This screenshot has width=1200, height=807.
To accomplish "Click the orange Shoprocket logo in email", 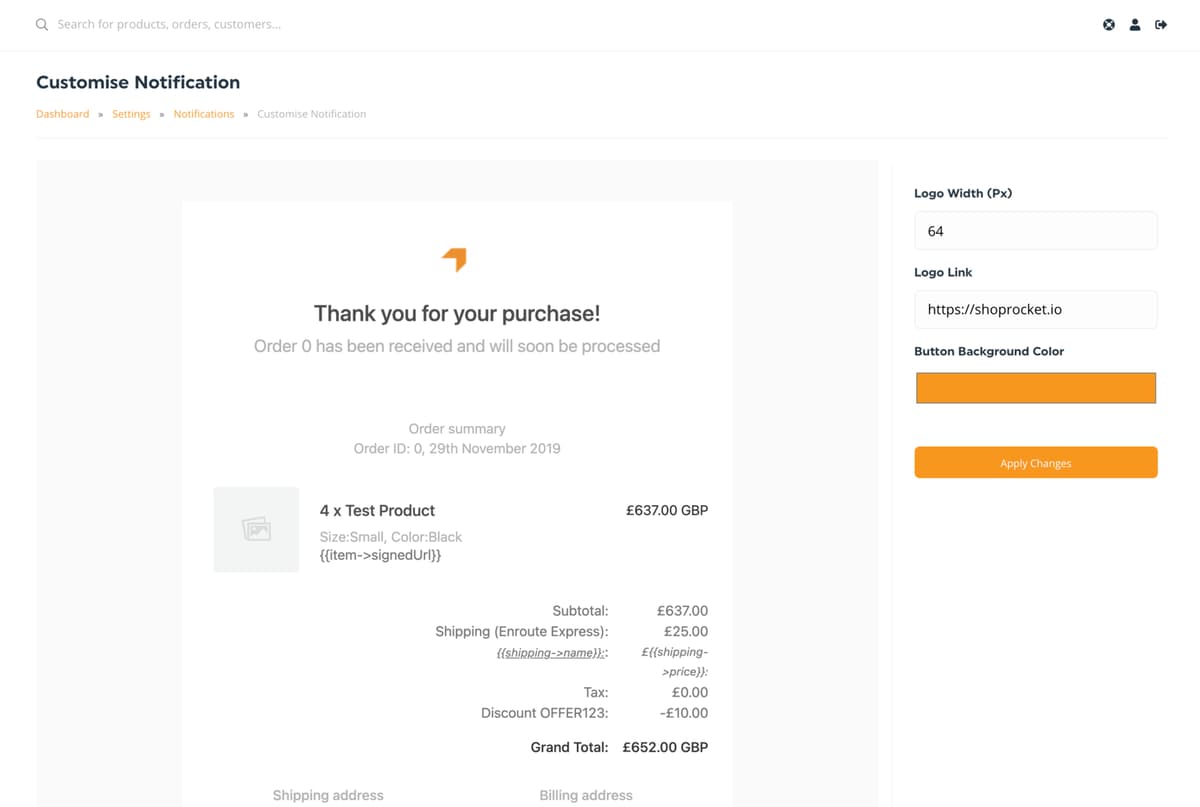I will coord(455,259).
